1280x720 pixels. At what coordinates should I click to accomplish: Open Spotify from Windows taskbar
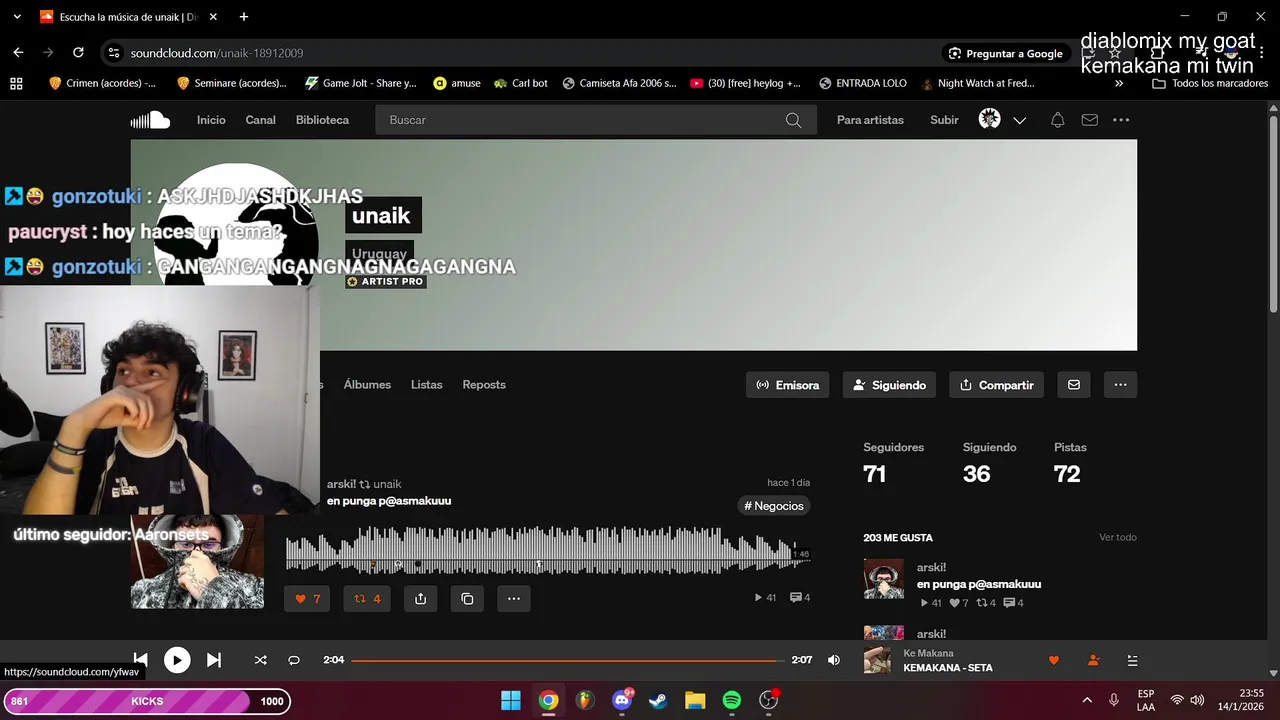pyautogui.click(x=732, y=700)
